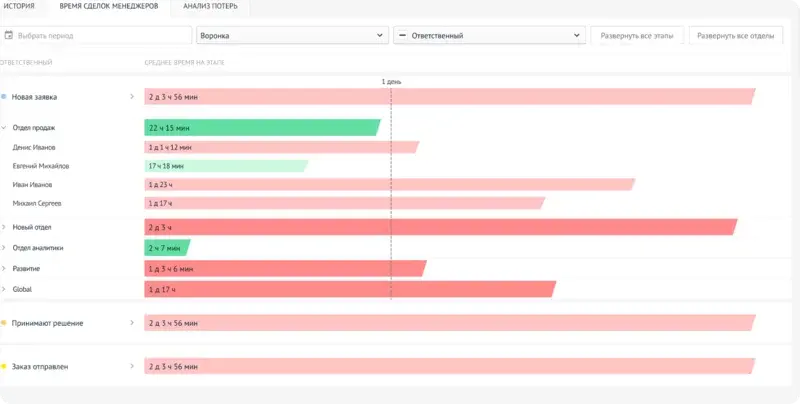This screenshot has width=800, height=404.
Task: Click the orange dot beside Принимают решение
Action: click(4, 323)
